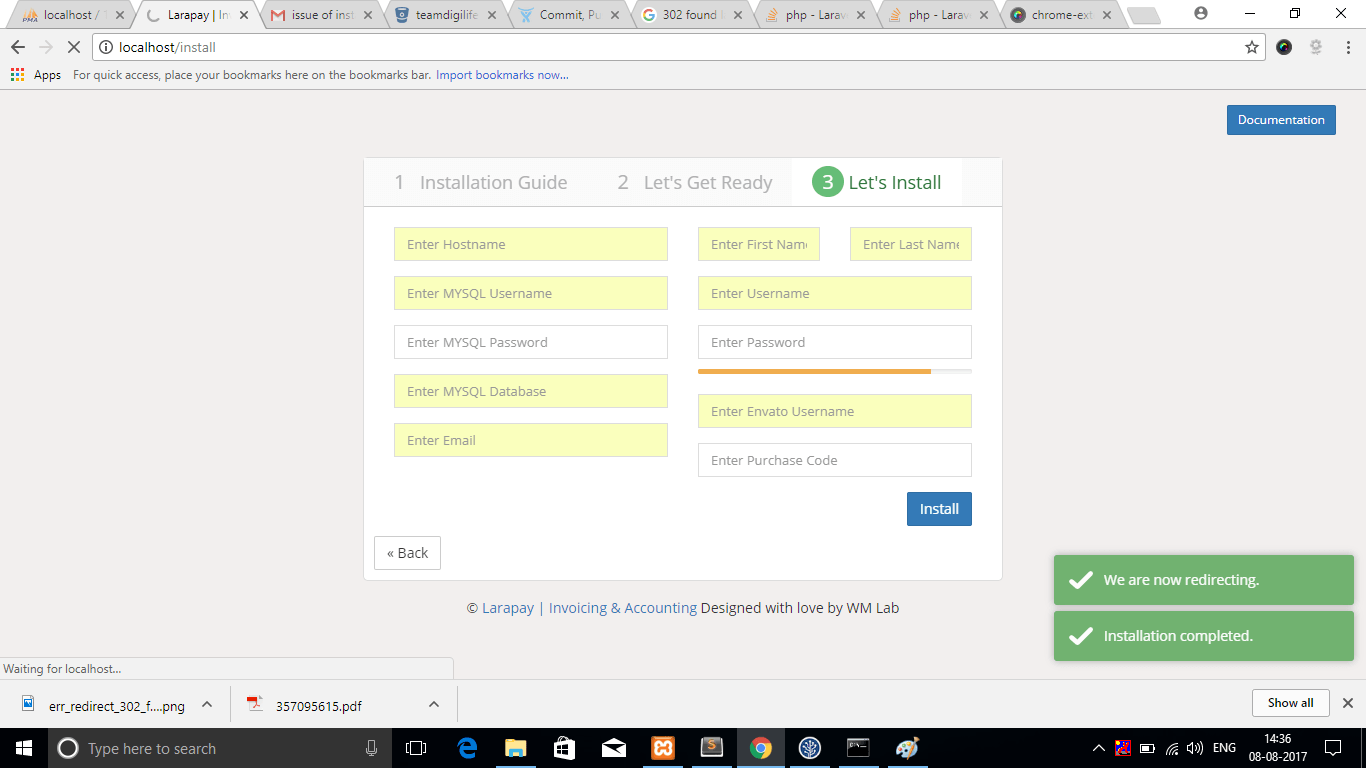The image size is (1366, 768).
Task: Expand options for 357095615.pdf download
Action: 434,704
